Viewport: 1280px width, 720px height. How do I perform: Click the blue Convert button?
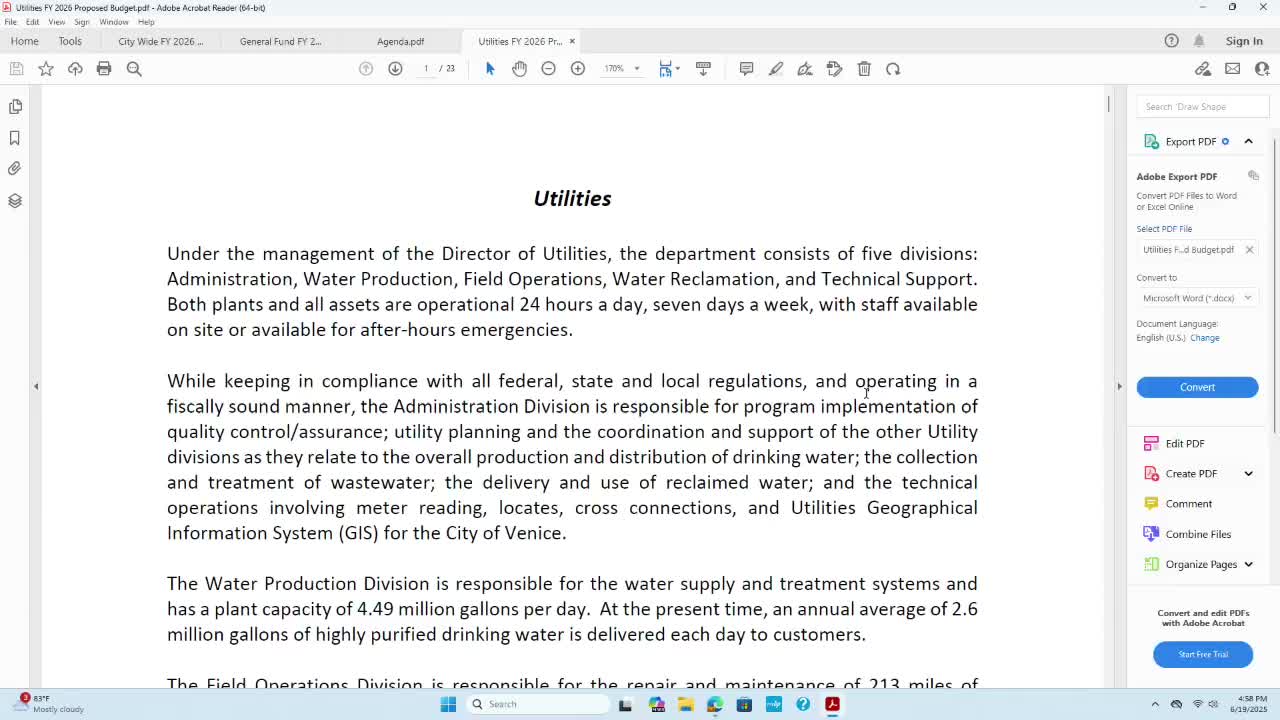[1197, 387]
